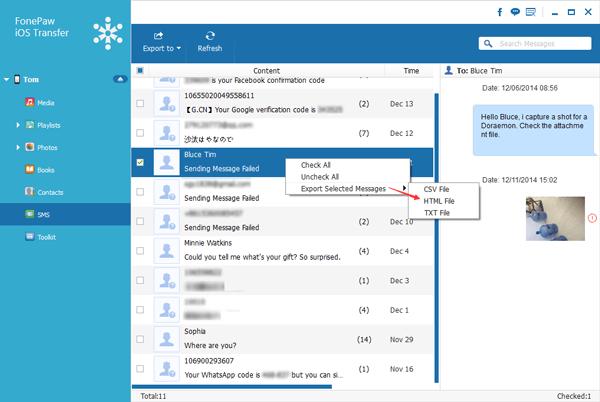This screenshot has width=600, height=402.
Task: Click the (14) message count
Action: [x=364, y=339]
